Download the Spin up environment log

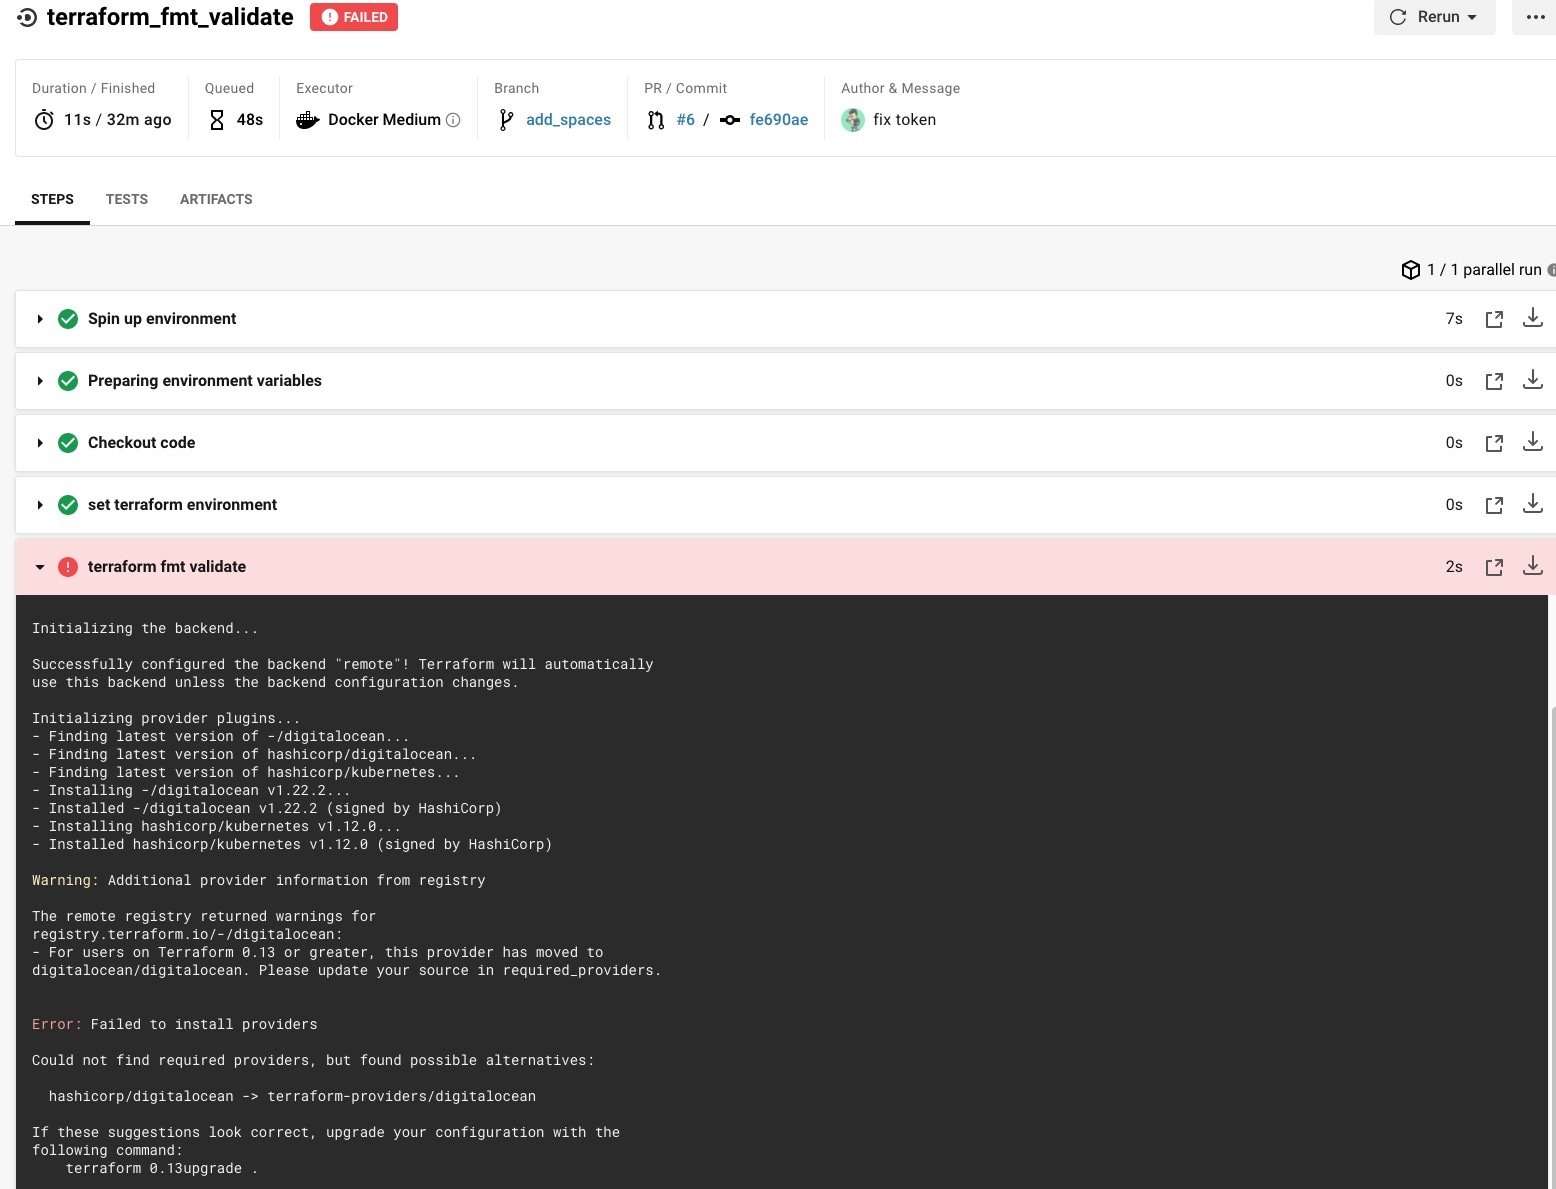pyautogui.click(x=1532, y=318)
